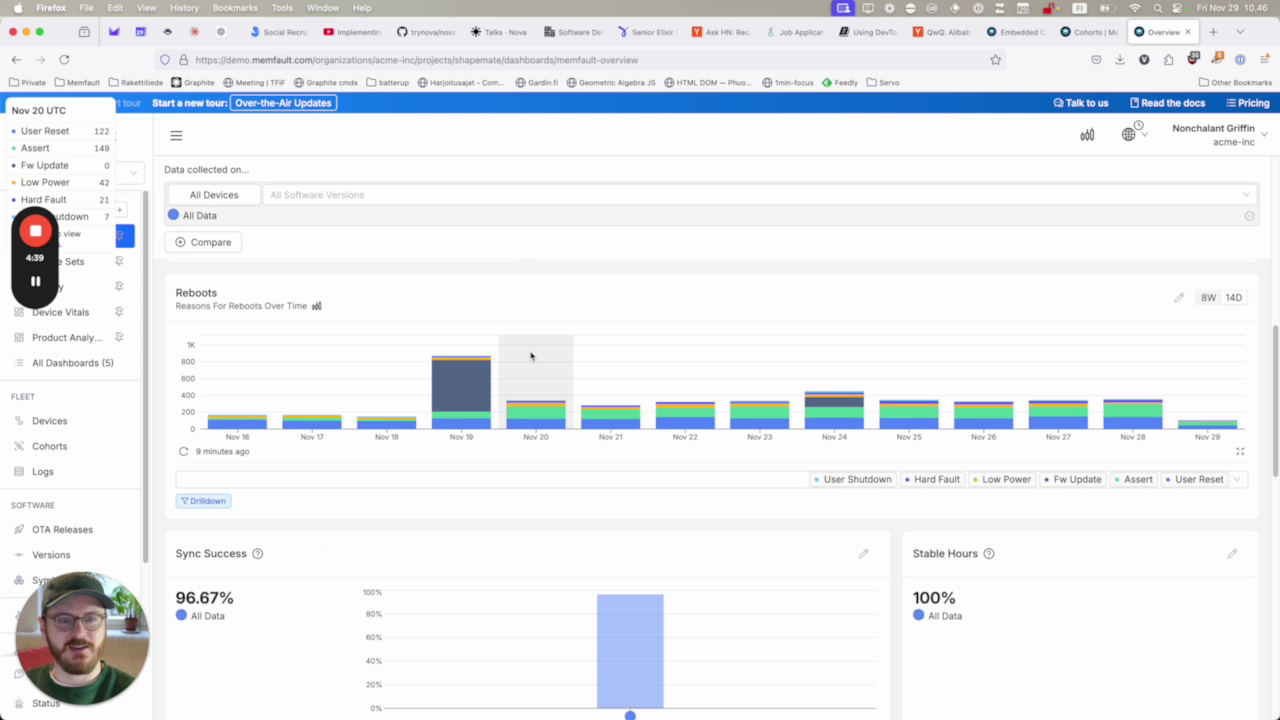Edit the Reboots chart with pencil icon
The width and height of the screenshot is (1280, 720).
pos(1179,298)
